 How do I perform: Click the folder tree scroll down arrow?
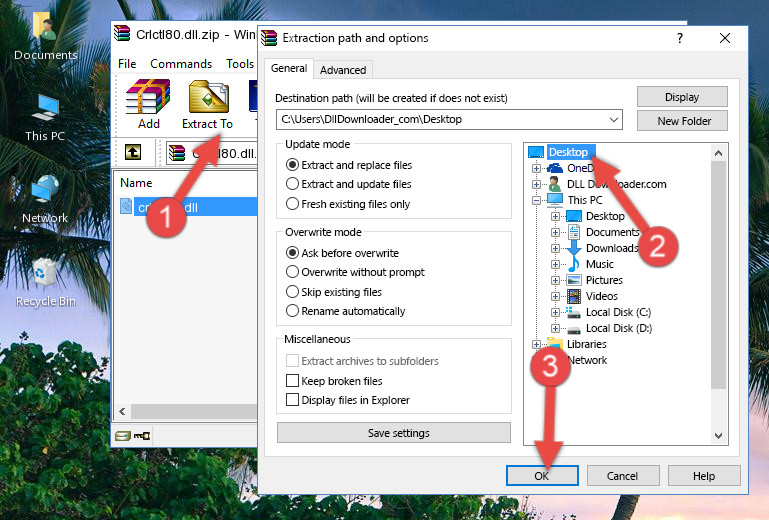[718, 436]
